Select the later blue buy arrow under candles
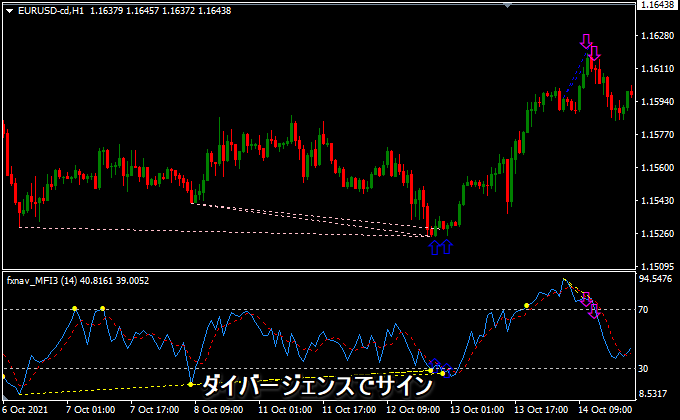 coord(446,246)
